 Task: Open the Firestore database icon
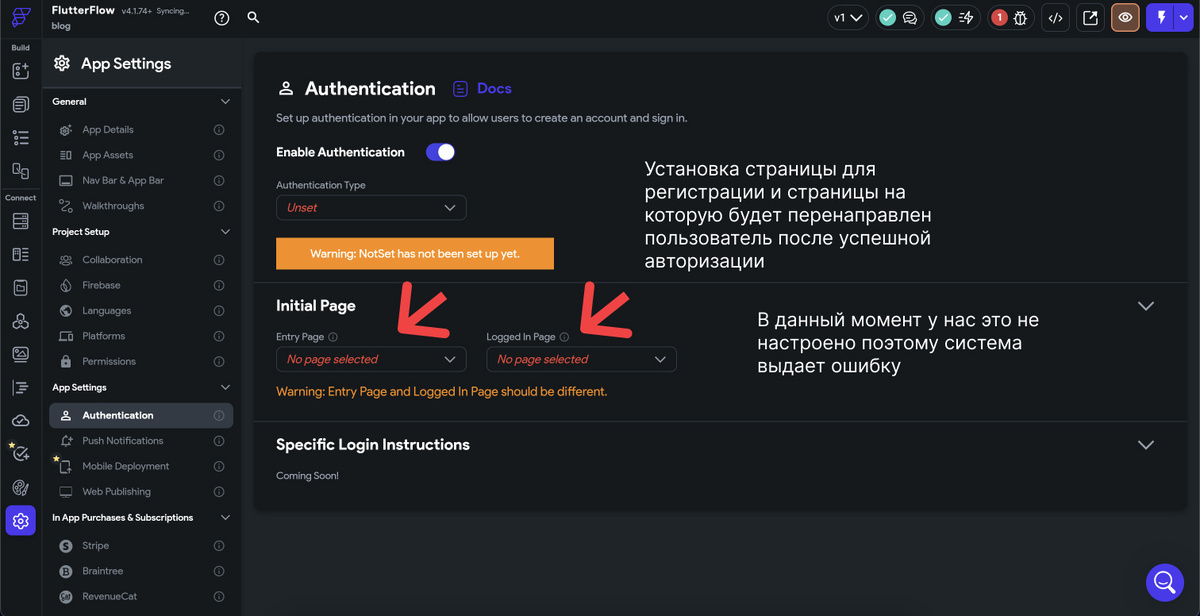(x=21, y=221)
